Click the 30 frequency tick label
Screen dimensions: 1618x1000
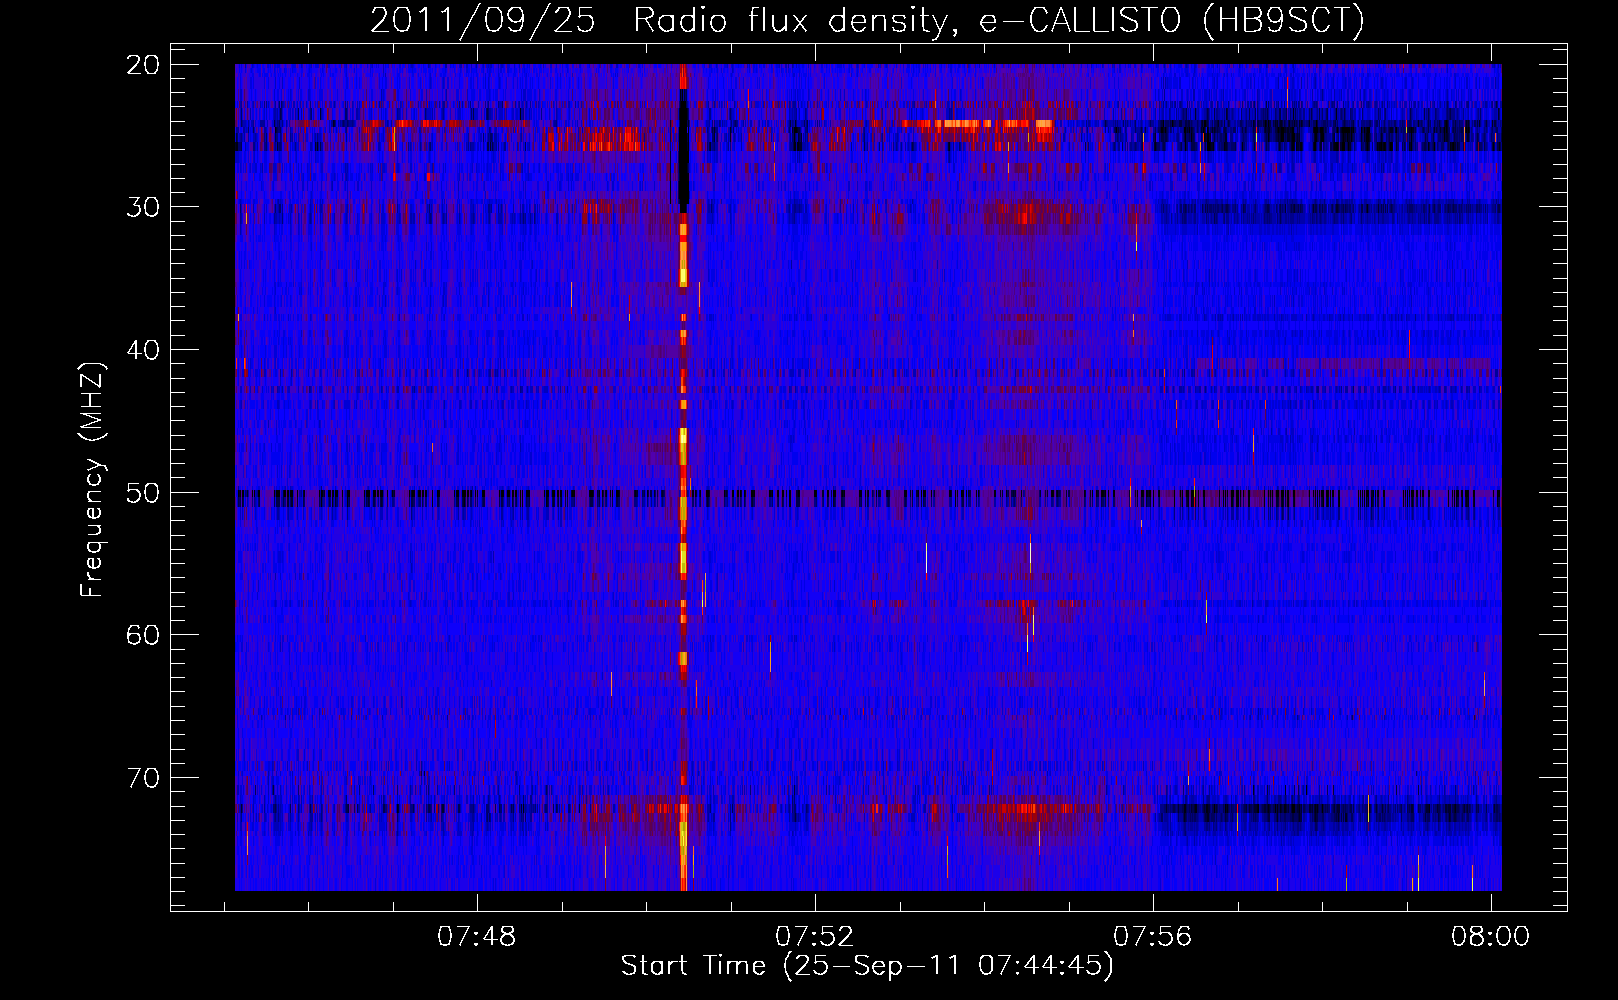[x=144, y=207]
